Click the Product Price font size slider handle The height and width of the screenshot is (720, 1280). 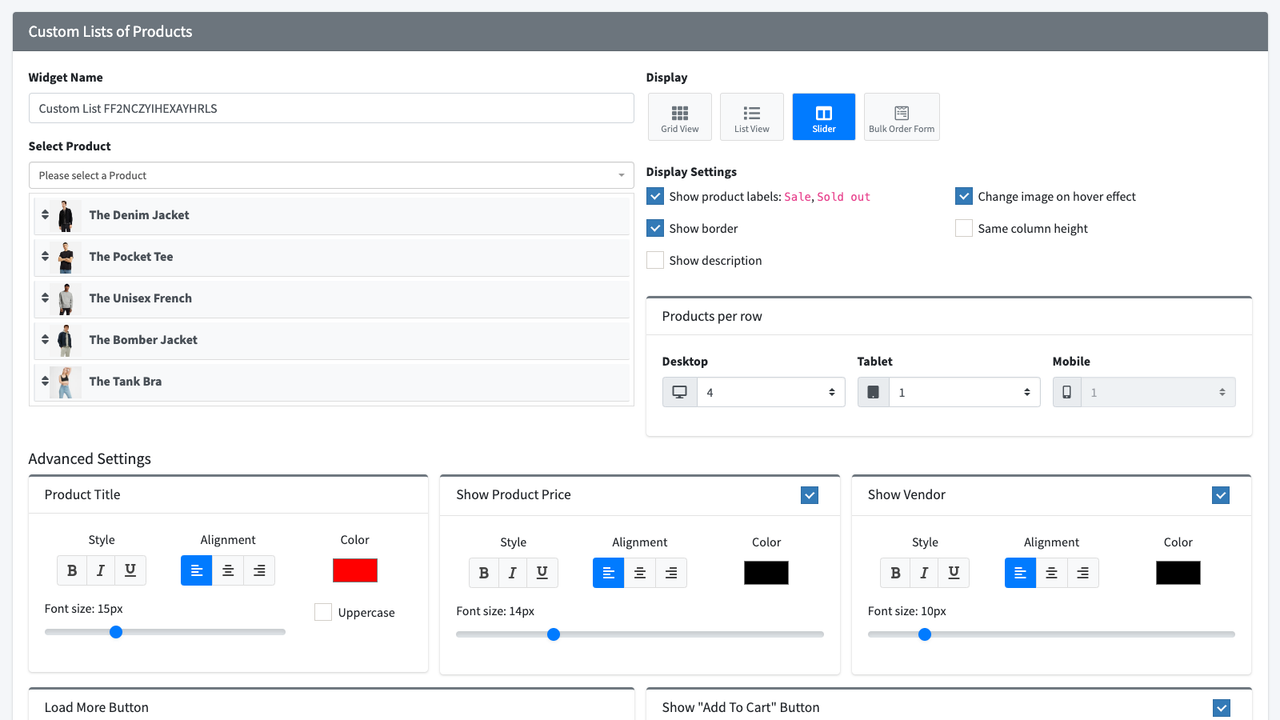553,634
